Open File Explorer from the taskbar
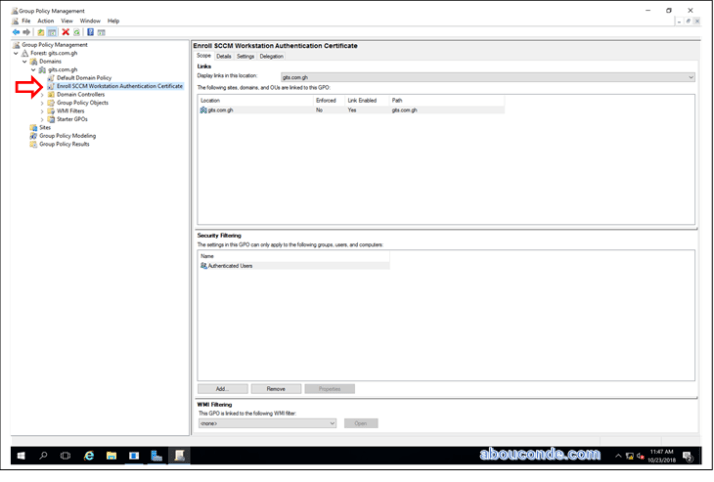The image size is (714, 482). coord(112,456)
